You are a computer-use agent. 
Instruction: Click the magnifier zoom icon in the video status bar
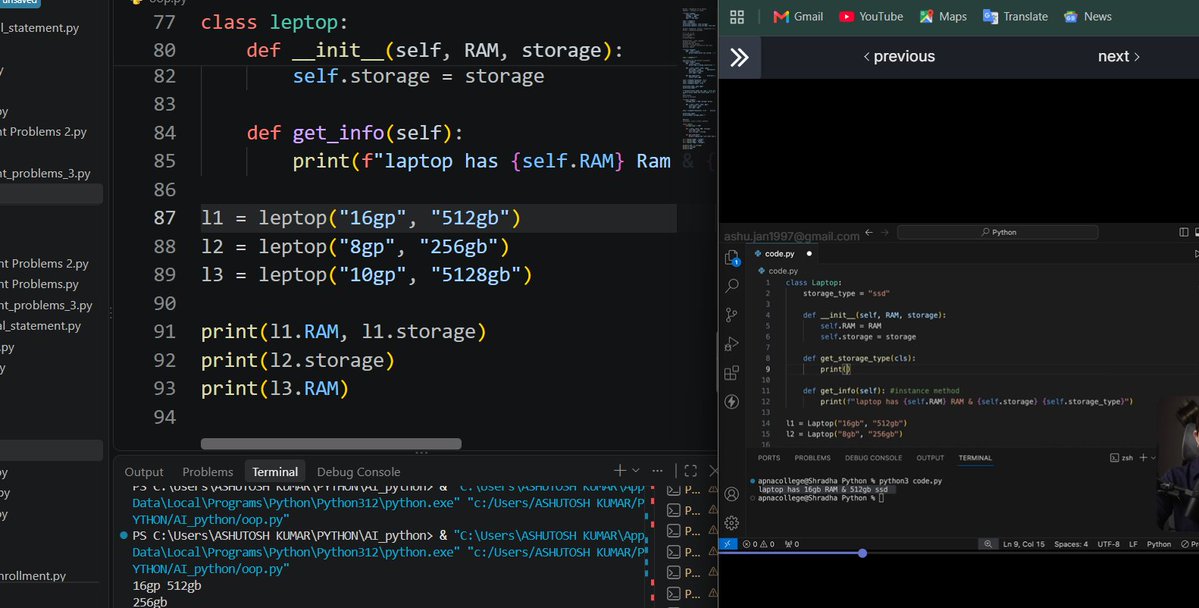coord(988,545)
